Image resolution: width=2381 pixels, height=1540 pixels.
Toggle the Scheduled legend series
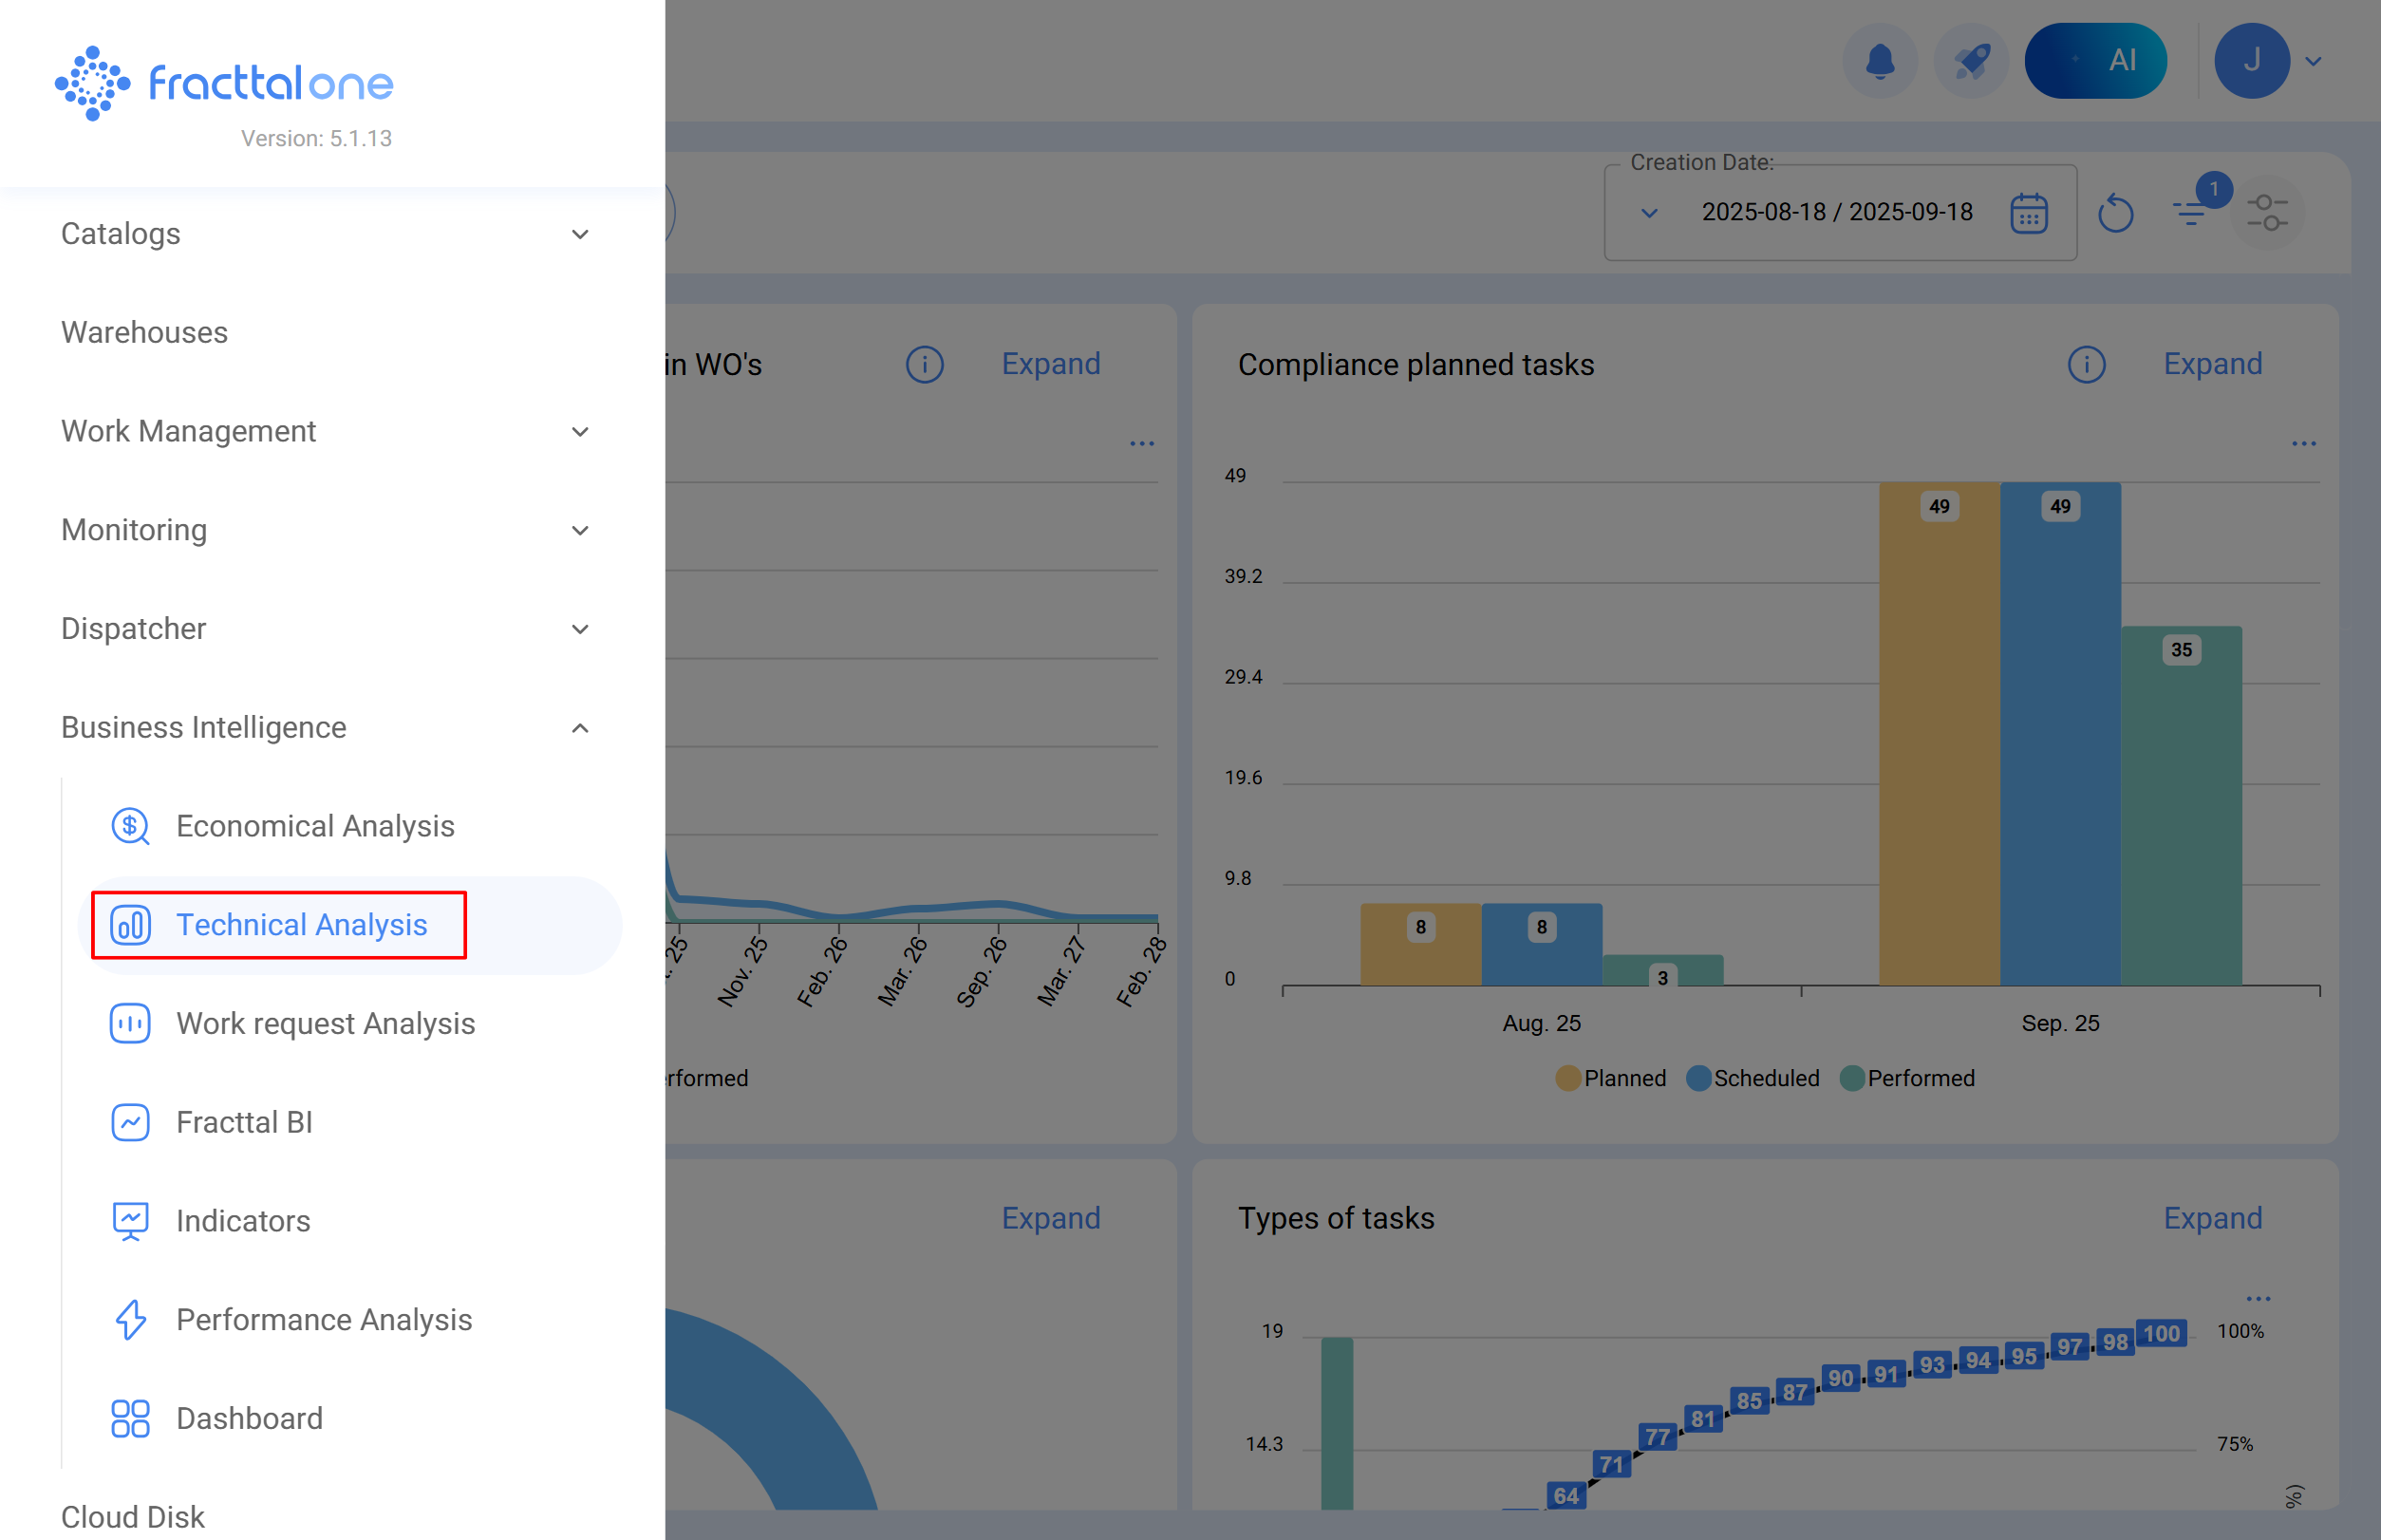(x=1753, y=1078)
